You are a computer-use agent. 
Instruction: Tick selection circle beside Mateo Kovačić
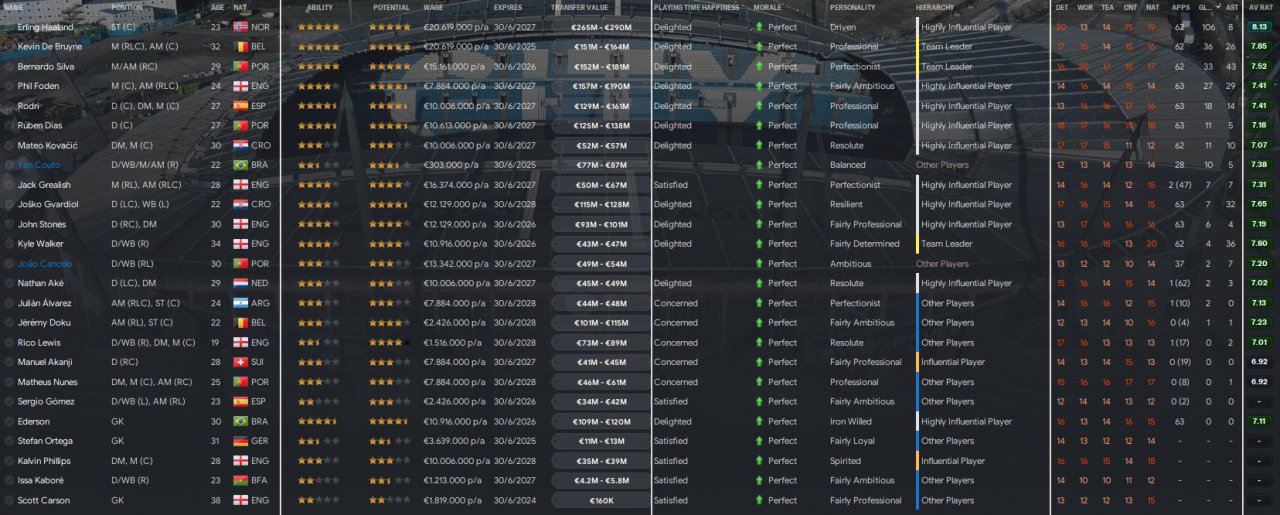pyautogui.click(x=9, y=145)
